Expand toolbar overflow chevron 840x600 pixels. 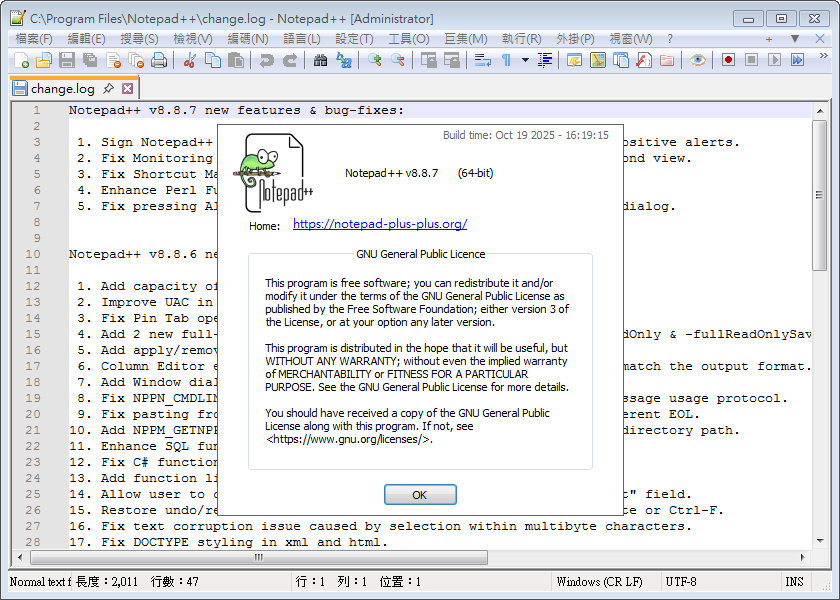pyautogui.click(x=823, y=55)
